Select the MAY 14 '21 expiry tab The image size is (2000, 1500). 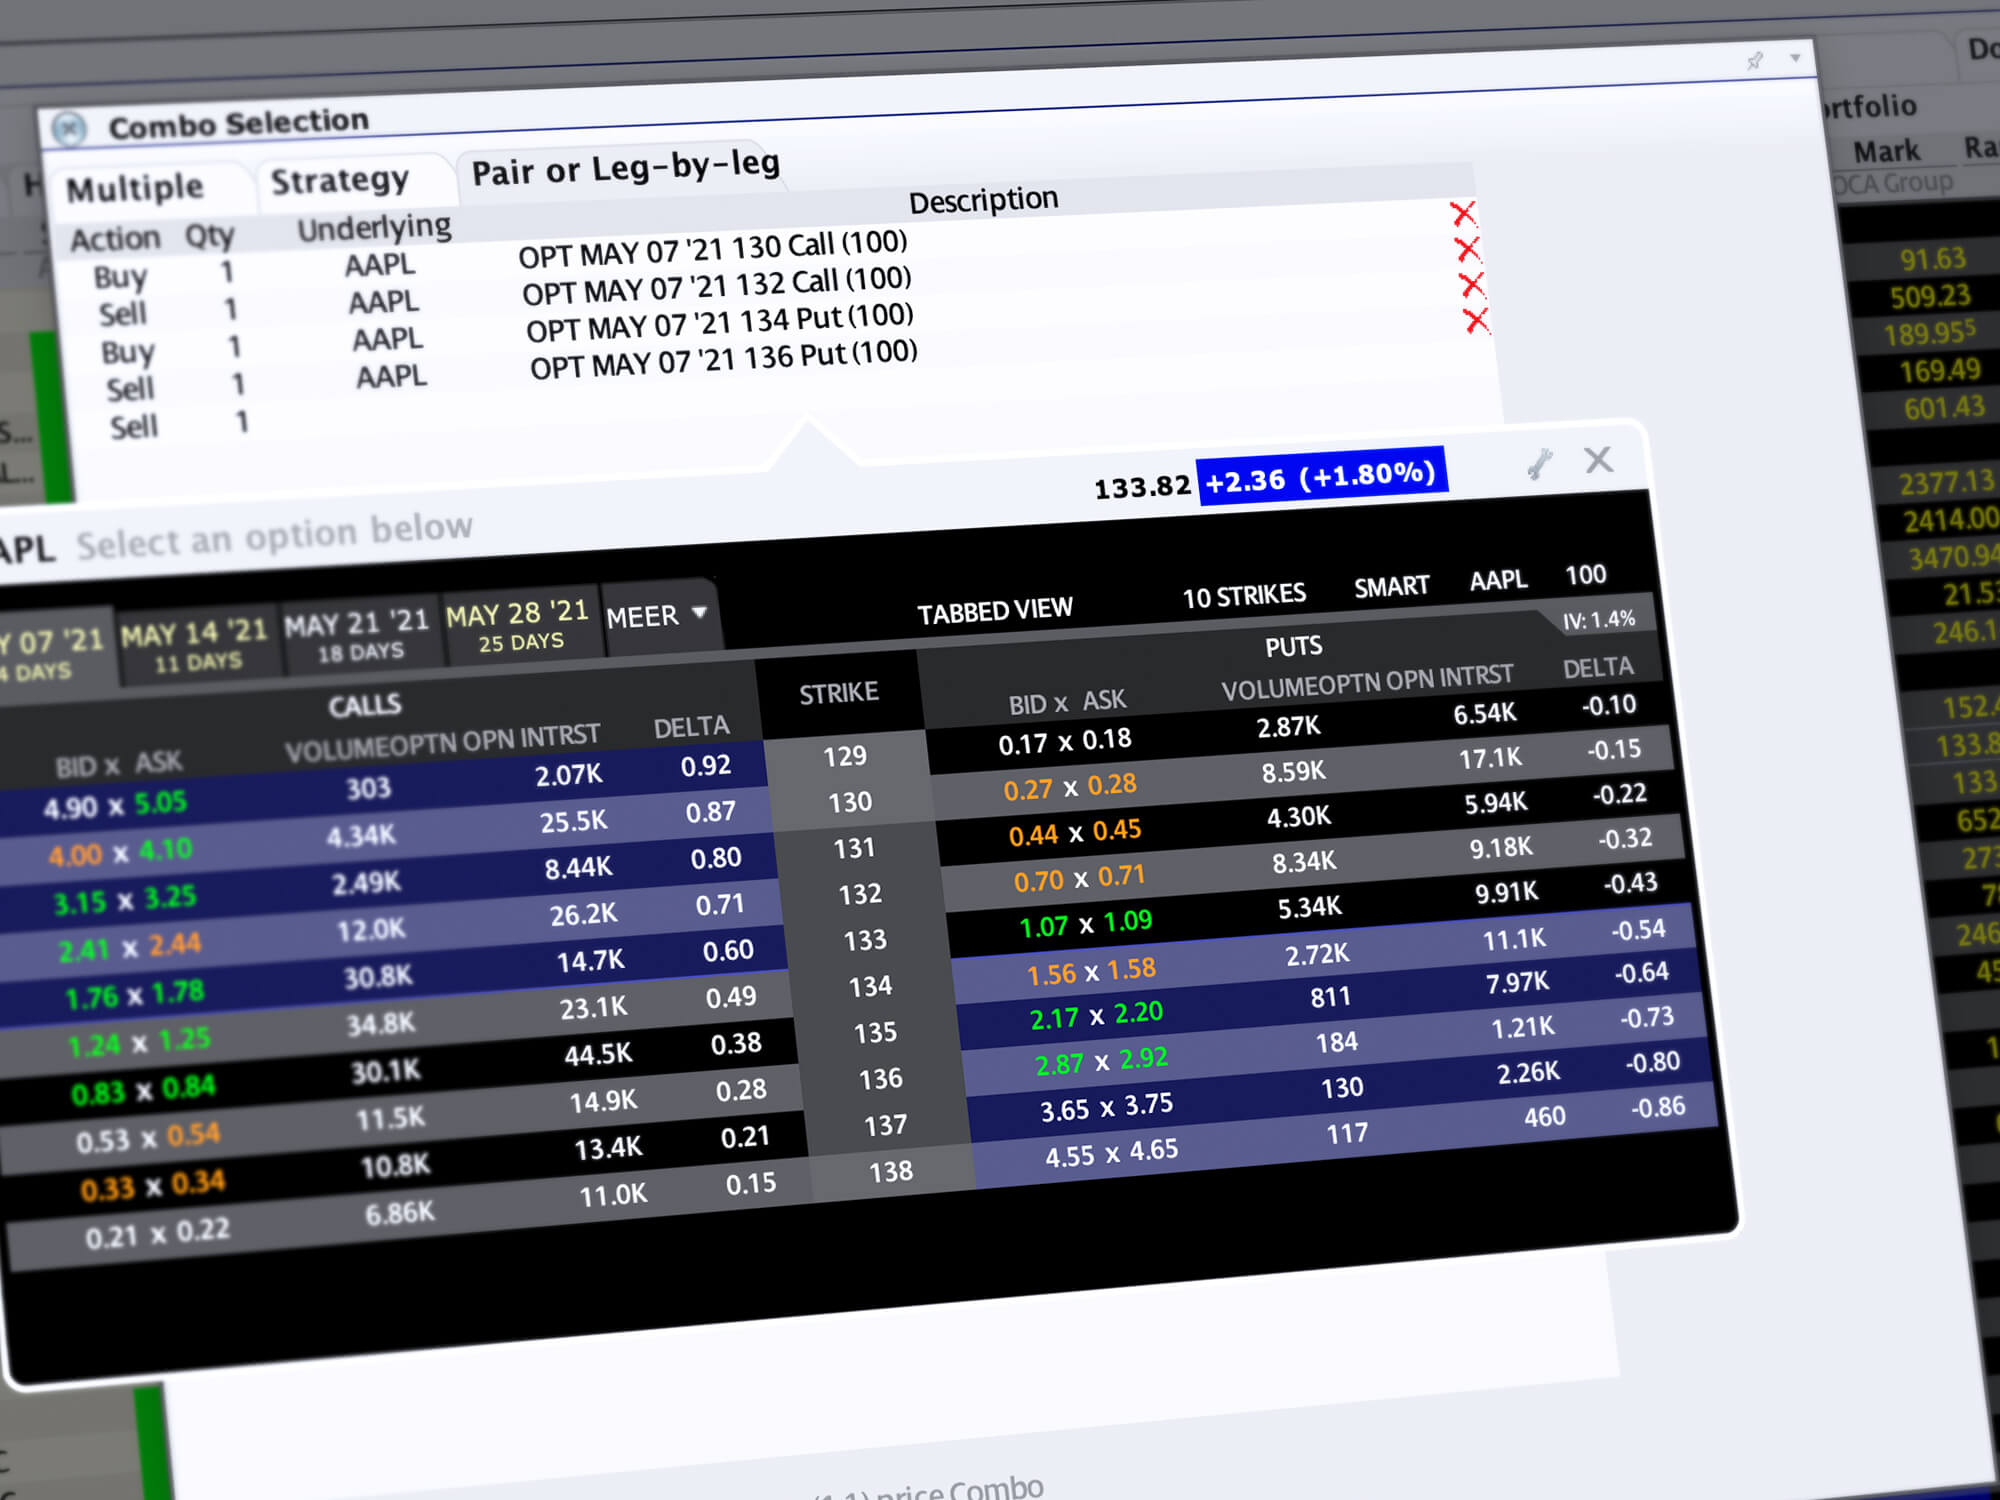(x=195, y=646)
